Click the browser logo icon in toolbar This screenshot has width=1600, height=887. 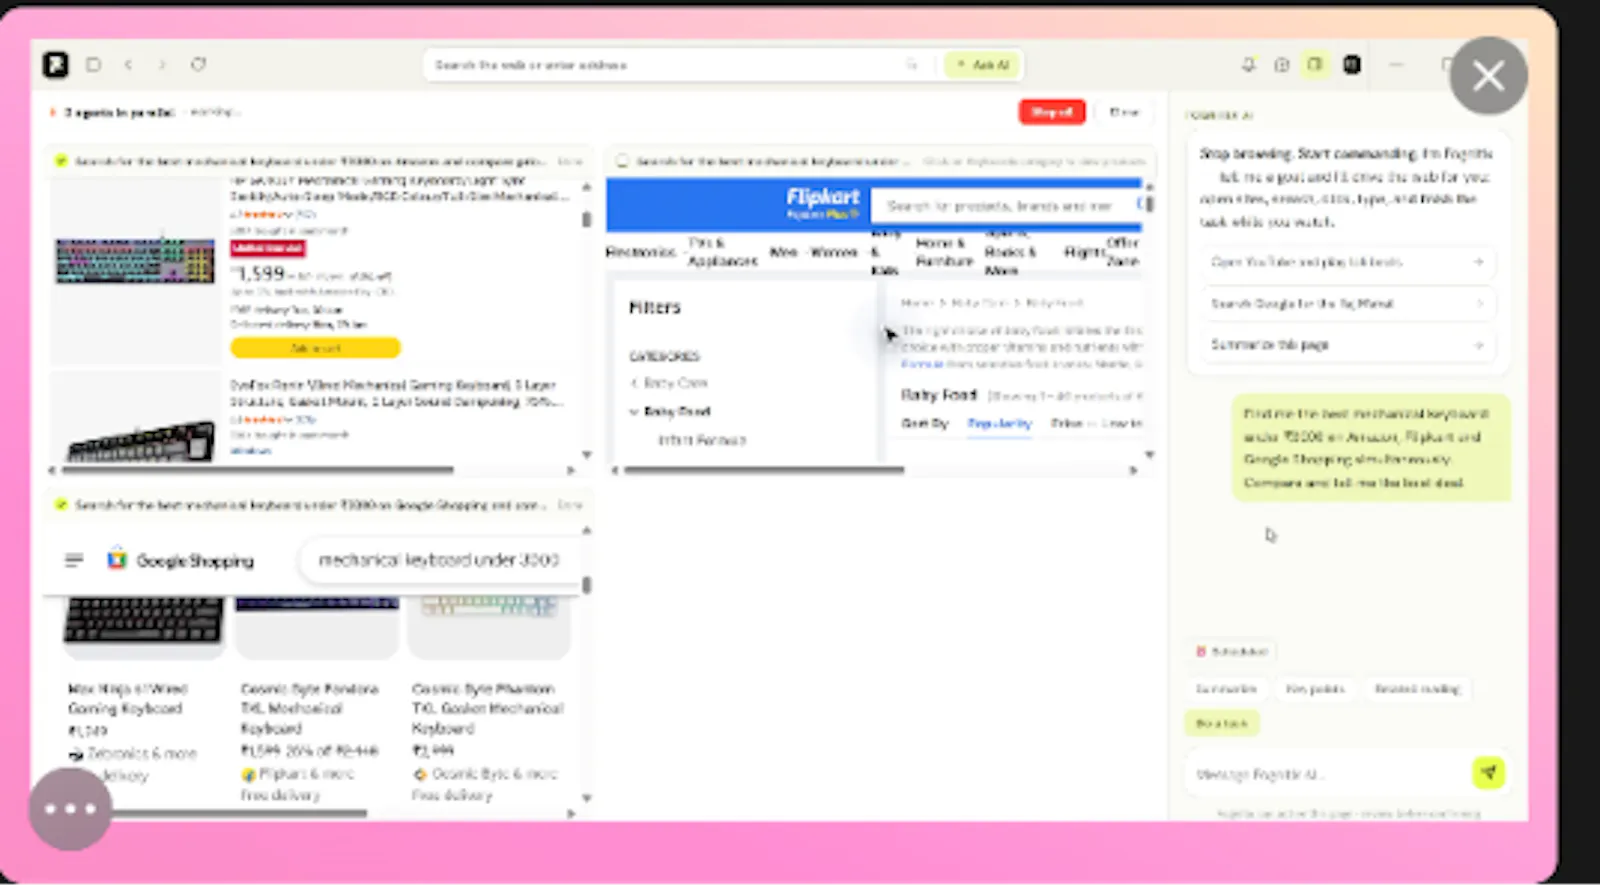[56, 65]
